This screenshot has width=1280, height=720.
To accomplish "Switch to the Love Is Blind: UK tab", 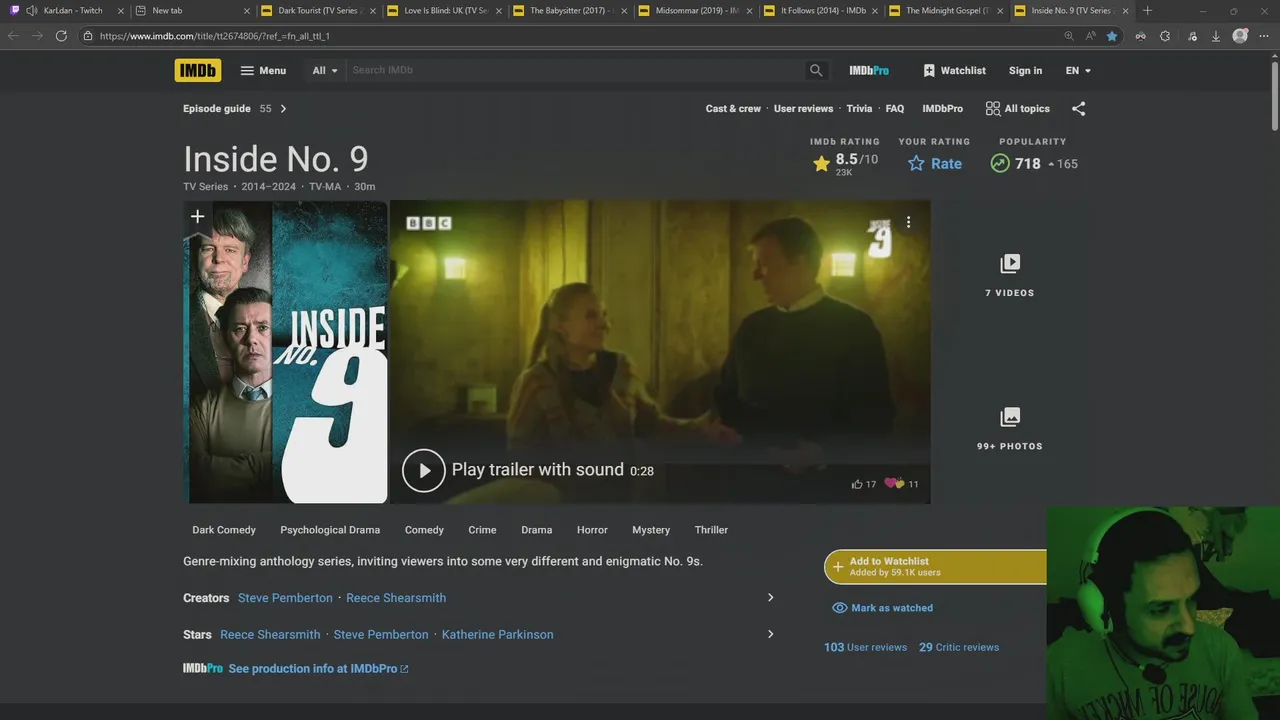I will [444, 10].
